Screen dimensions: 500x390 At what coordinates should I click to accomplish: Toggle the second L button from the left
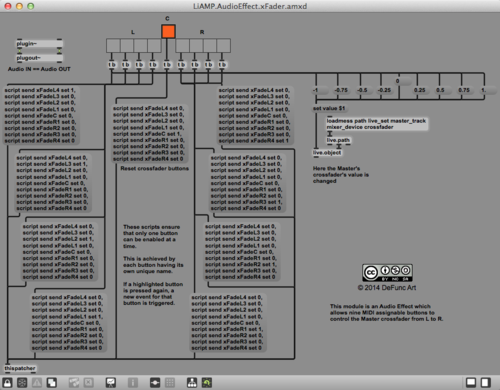click(127, 46)
